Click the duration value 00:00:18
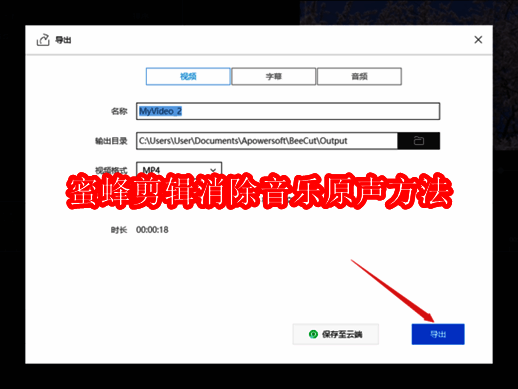This screenshot has height=389, width=518. pyautogui.click(x=152, y=230)
